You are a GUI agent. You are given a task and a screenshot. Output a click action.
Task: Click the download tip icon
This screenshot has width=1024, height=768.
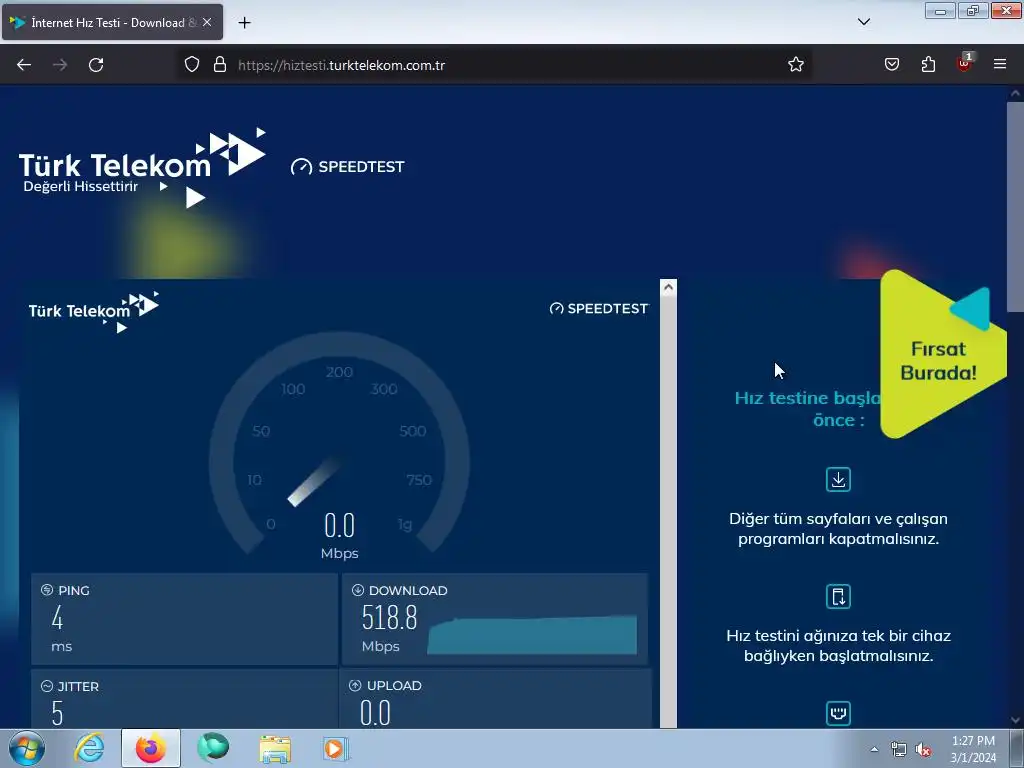(x=839, y=479)
